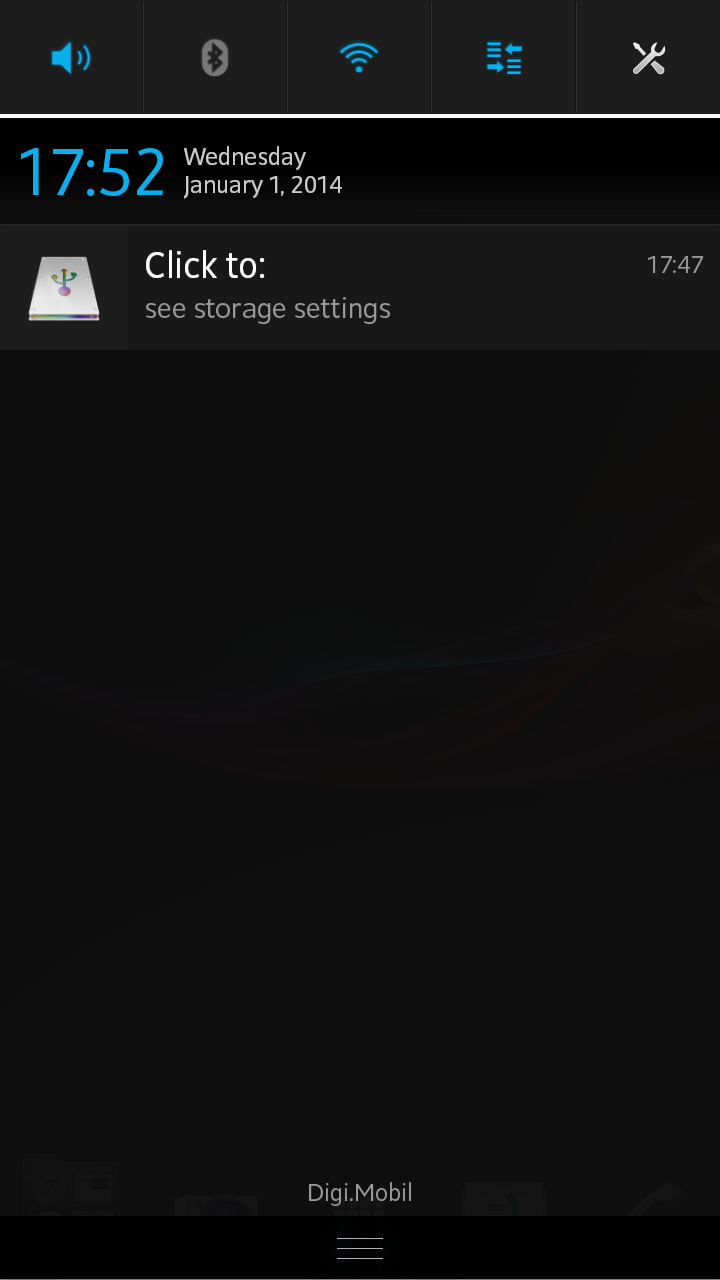This screenshot has height=1280, width=720.
Task: Select 'see storage settings' notification text
Action: 268,309
